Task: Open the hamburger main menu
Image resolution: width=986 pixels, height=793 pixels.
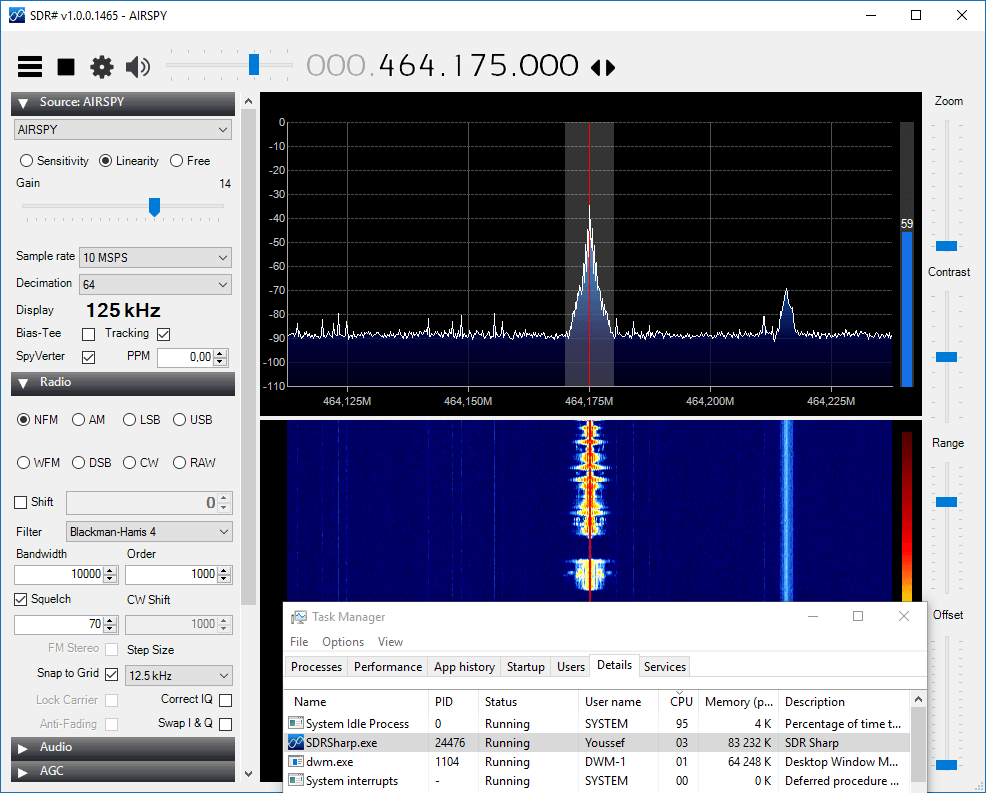Action: coord(30,66)
